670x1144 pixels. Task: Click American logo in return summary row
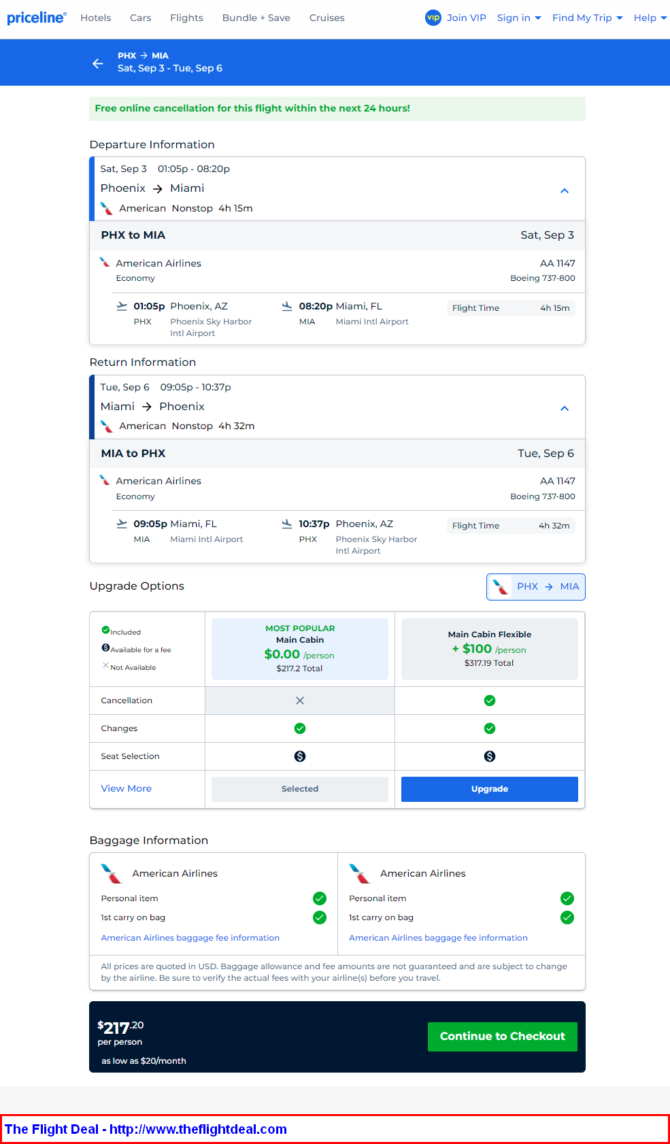coord(107,426)
